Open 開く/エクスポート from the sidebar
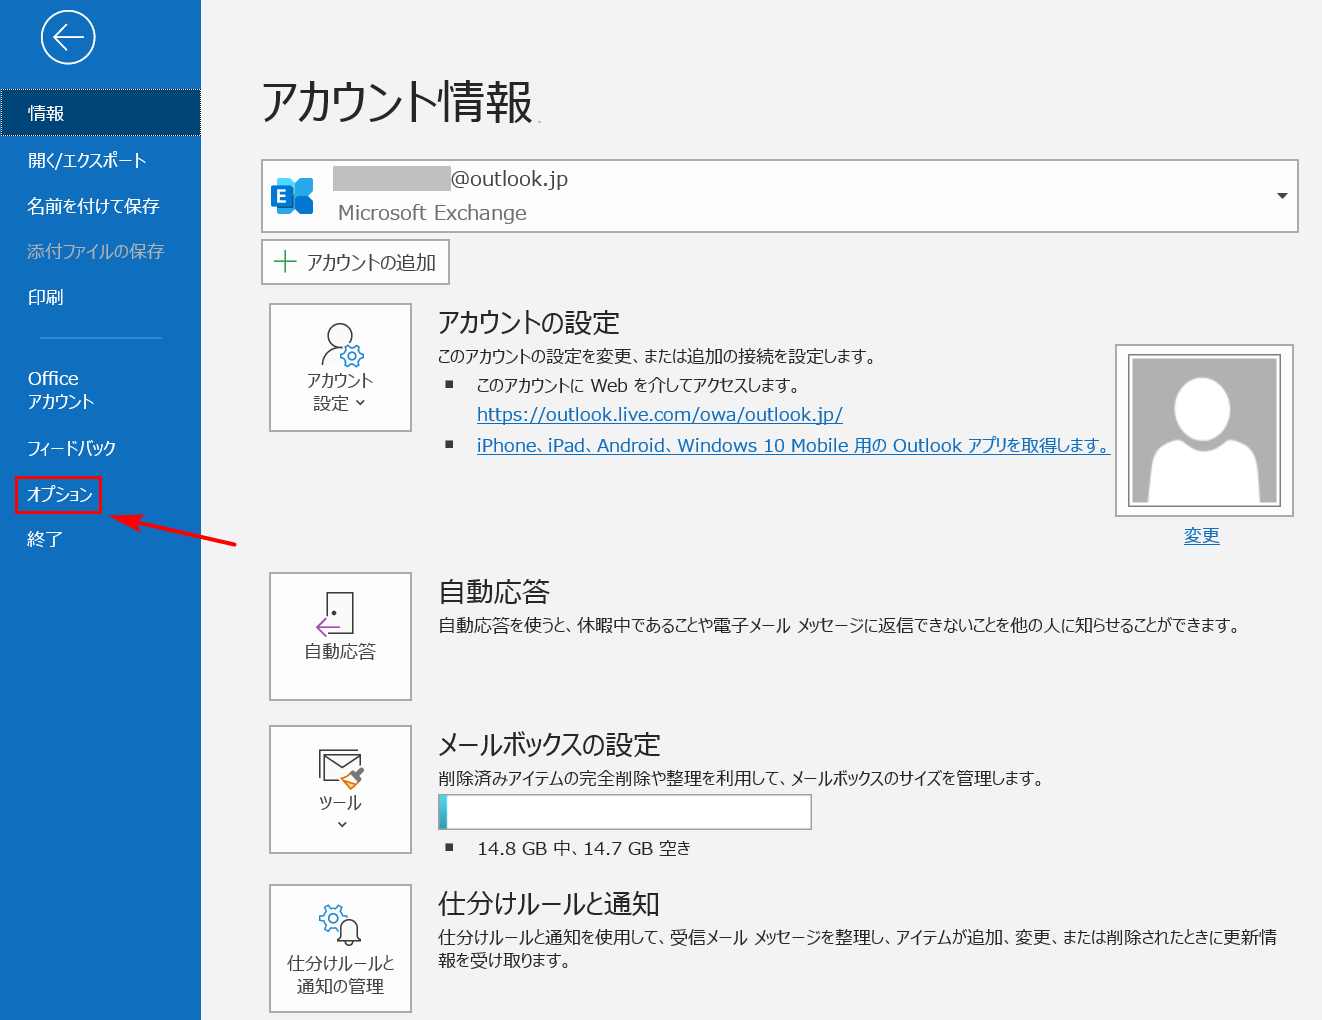Image resolution: width=1322 pixels, height=1020 pixels. pyautogui.click(x=86, y=159)
